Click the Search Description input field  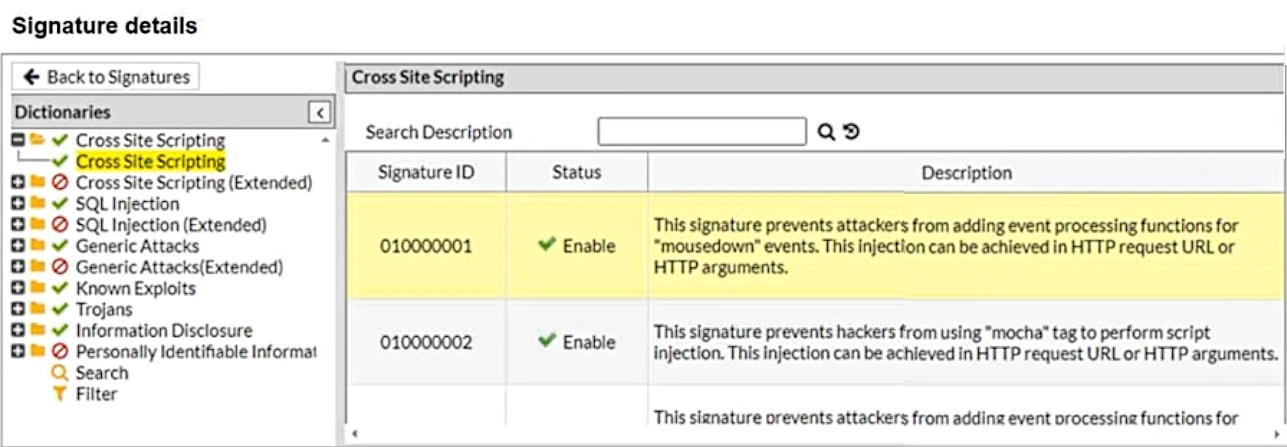pos(701,132)
